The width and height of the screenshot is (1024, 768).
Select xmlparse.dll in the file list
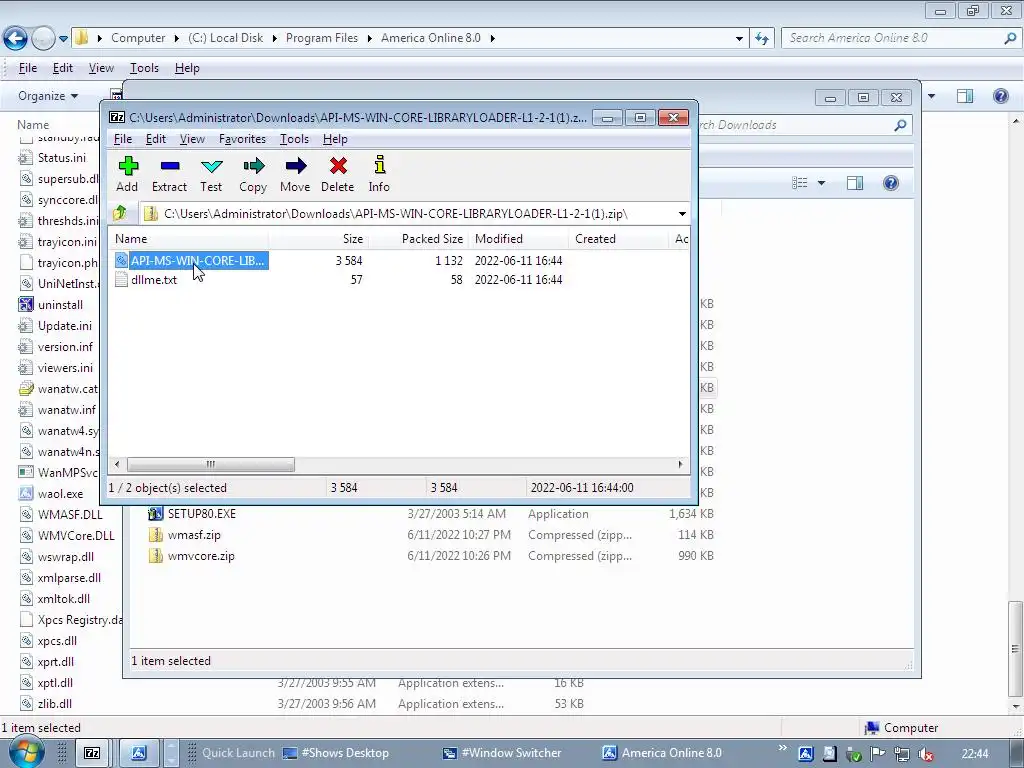(59, 578)
